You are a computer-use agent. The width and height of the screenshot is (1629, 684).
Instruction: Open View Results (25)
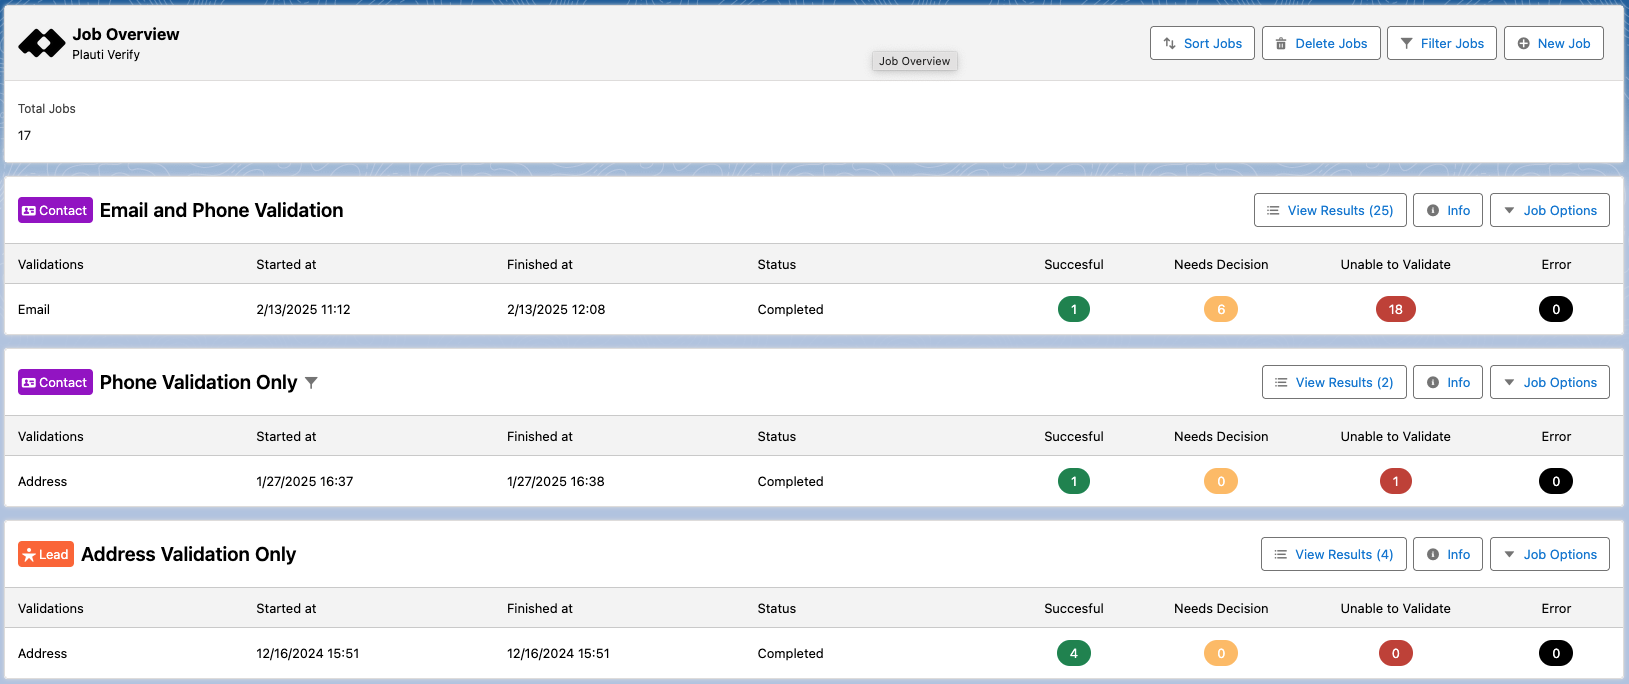tap(1330, 210)
